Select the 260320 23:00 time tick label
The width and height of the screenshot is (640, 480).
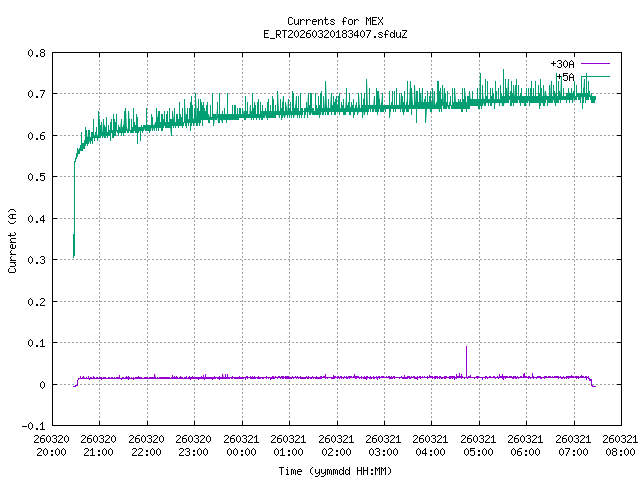click(193, 445)
